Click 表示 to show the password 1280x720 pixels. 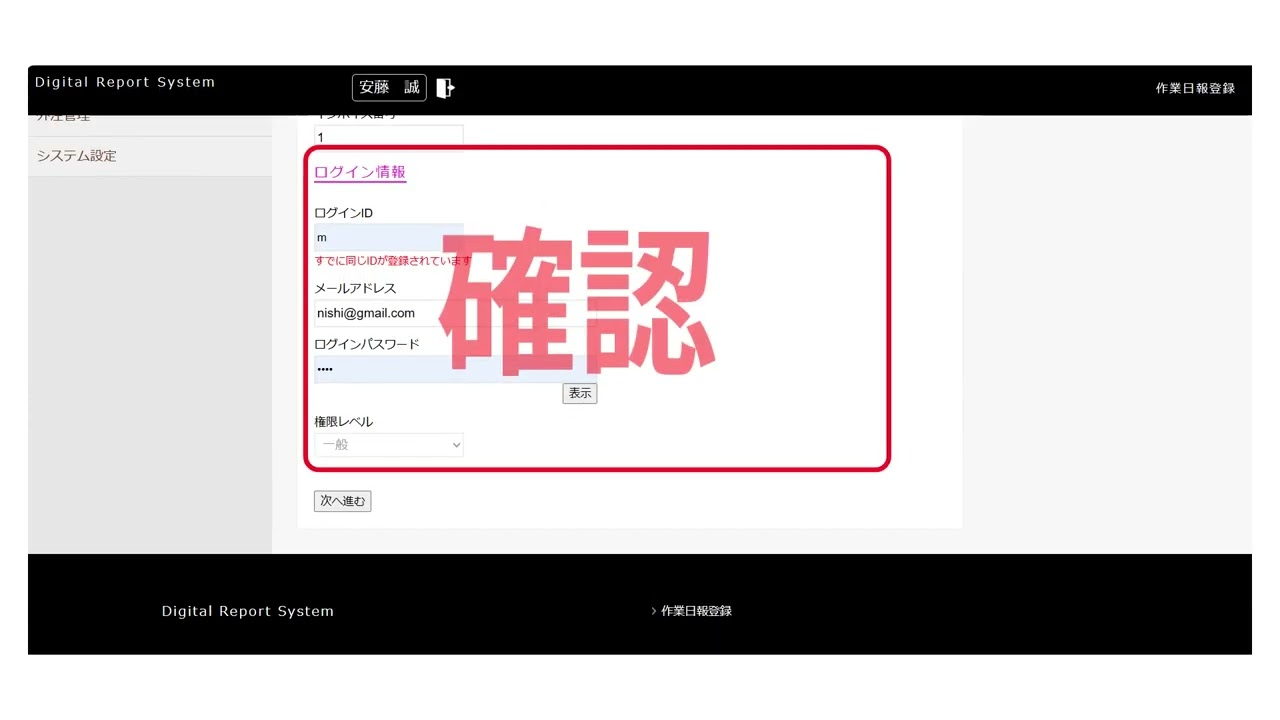[580, 394]
